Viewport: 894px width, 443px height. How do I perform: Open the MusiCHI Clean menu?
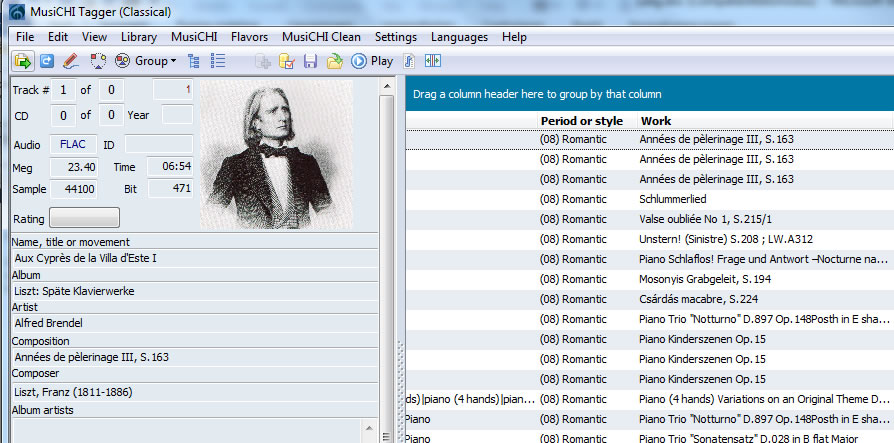coord(321,37)
